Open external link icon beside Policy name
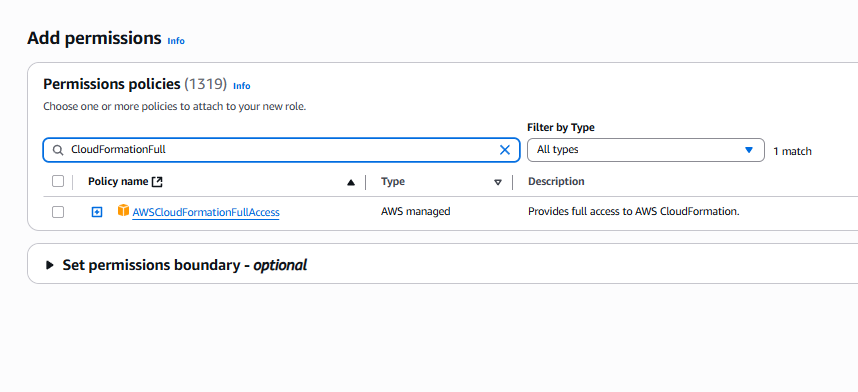Screen dimensions: 858x392 (157, 181)
